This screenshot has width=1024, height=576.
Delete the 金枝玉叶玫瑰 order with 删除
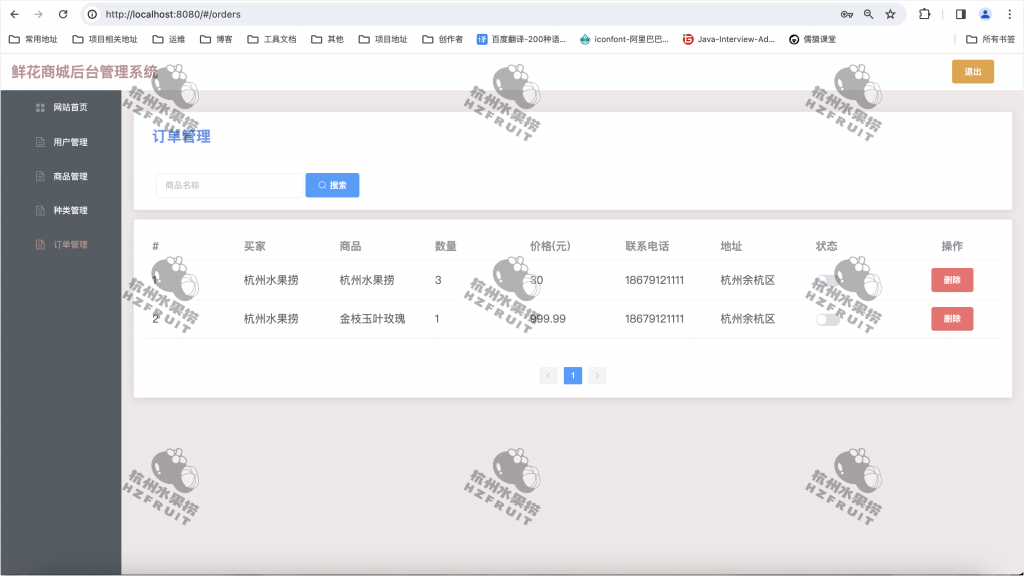point(951,318)
